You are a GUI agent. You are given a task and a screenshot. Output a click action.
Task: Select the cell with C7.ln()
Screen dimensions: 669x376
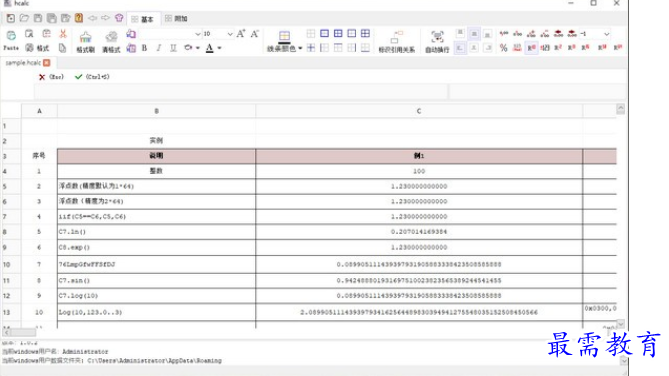tap(157, 232)
